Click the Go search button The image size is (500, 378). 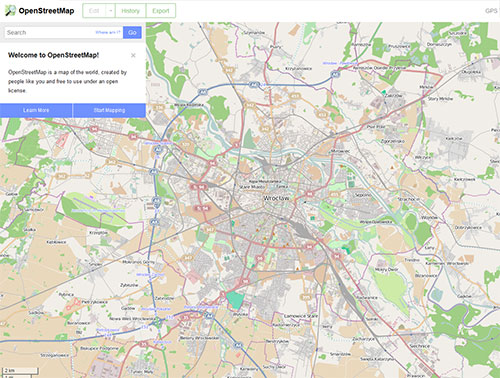pyautogui.click(x=132, y=32)
